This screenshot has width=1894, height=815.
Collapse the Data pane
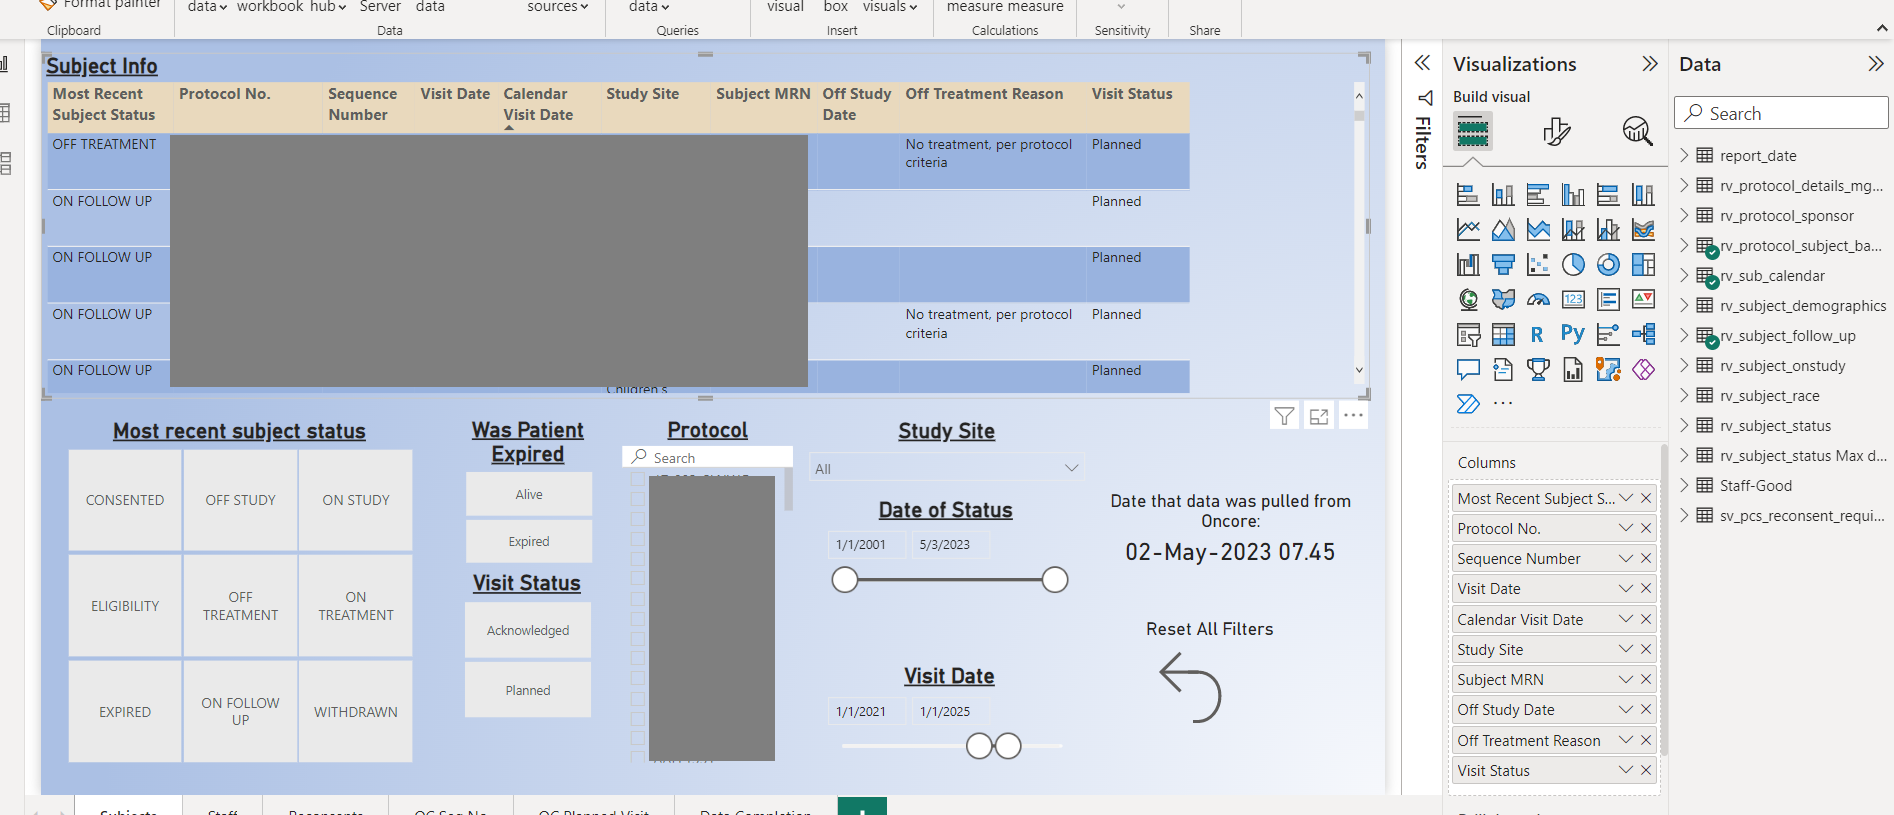(1875, 64)
